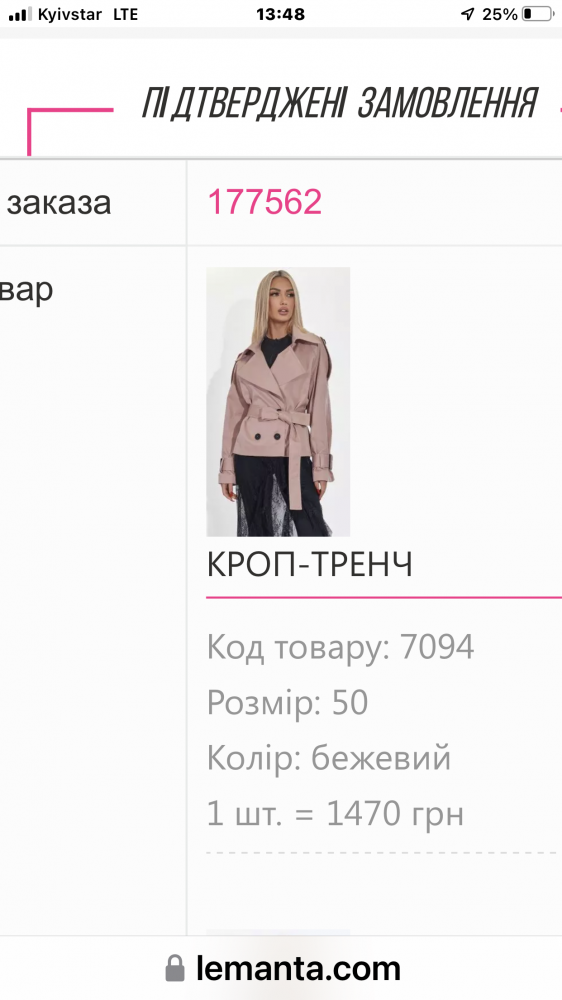Screen dimensions: 562x1000
Task: Tap the crop-trench product thumbnail image
Action: click(278, 402)
